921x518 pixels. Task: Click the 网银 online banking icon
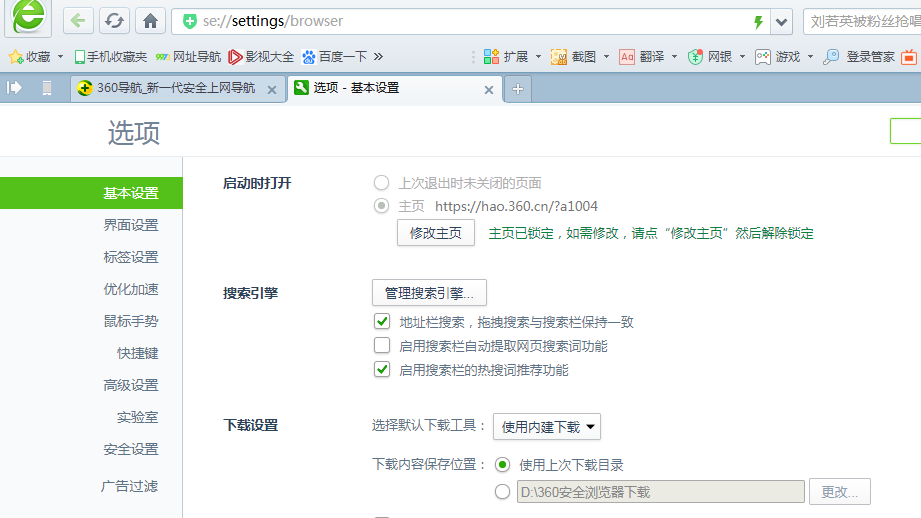[x=695, y=57]
